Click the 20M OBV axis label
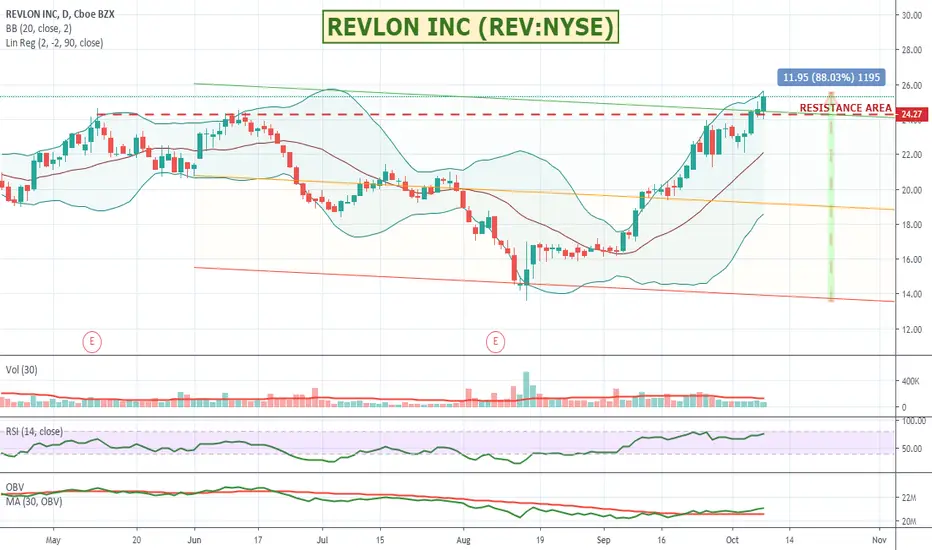 point(909,521)
